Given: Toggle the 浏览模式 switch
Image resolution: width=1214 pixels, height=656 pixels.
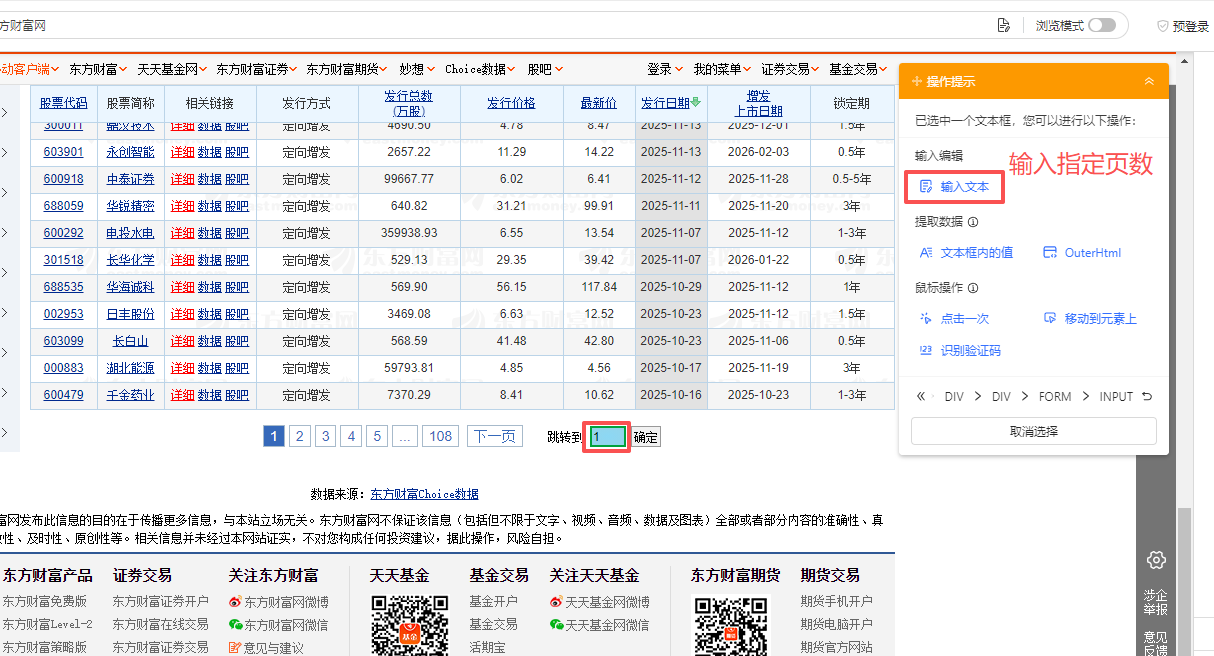Looking at the screenshot, I should click(x=1102, y=25).
